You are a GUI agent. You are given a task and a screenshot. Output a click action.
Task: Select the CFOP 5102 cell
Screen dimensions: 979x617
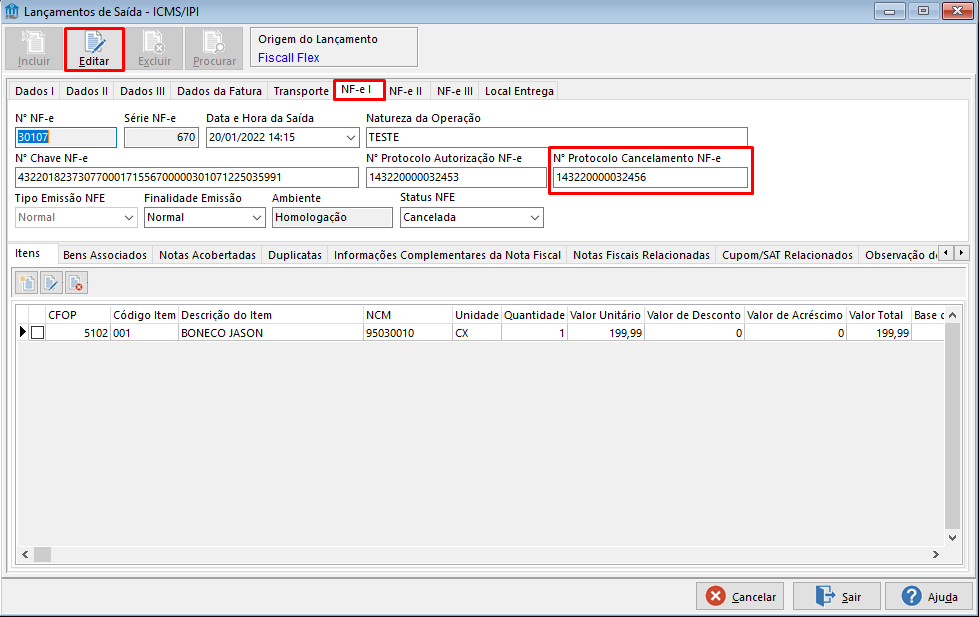point(78,333)
